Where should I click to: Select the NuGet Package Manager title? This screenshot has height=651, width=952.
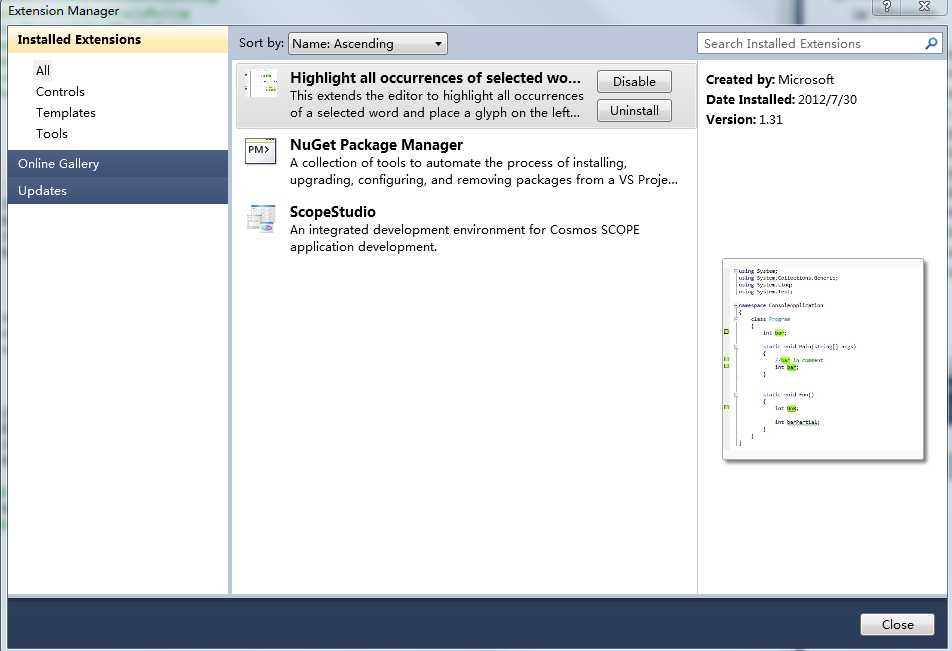tap(376, 145)
